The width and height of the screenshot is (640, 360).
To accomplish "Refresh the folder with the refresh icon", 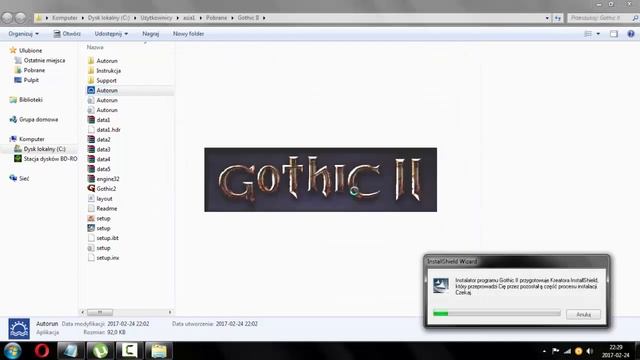I will point(558,18).
